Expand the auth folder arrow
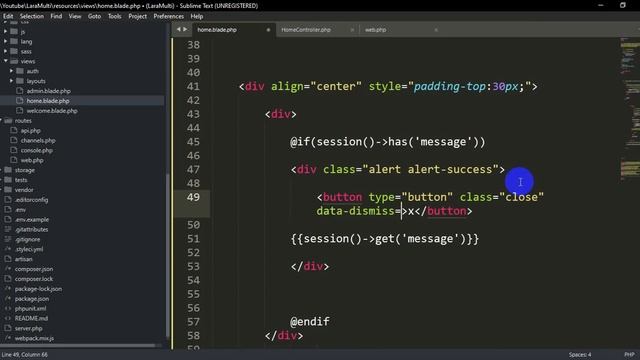 11,71
